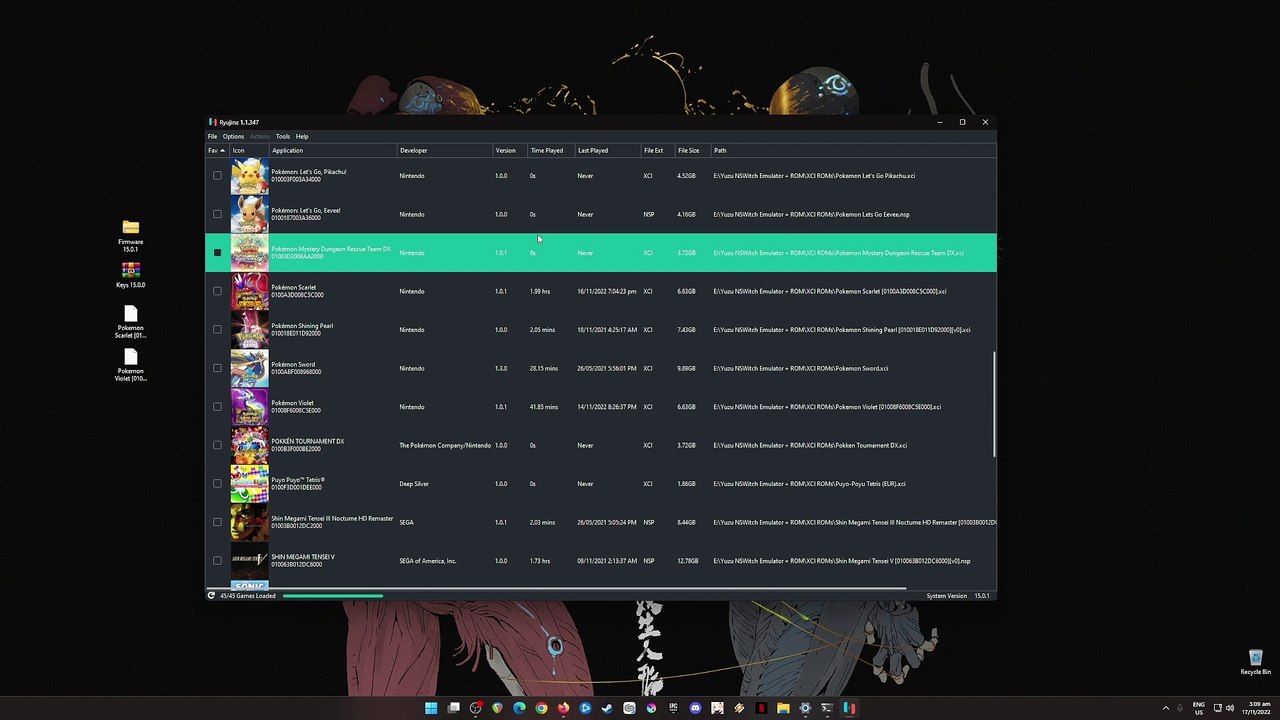
Task: Sort by the File Size column
Action: (x=693, y=151)
